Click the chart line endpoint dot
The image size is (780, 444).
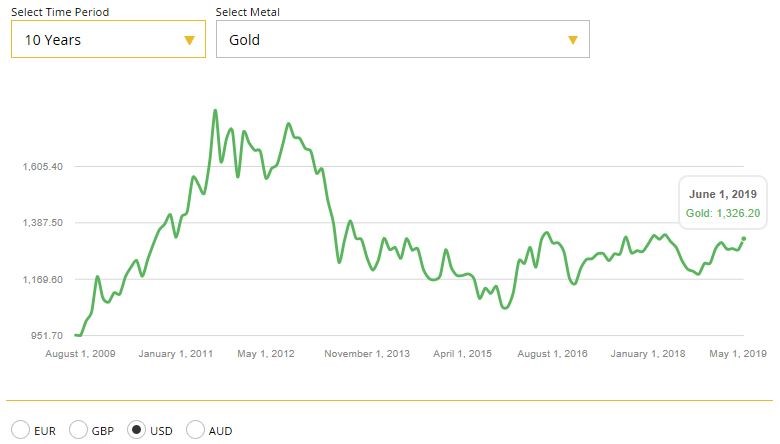click(744, 238)
